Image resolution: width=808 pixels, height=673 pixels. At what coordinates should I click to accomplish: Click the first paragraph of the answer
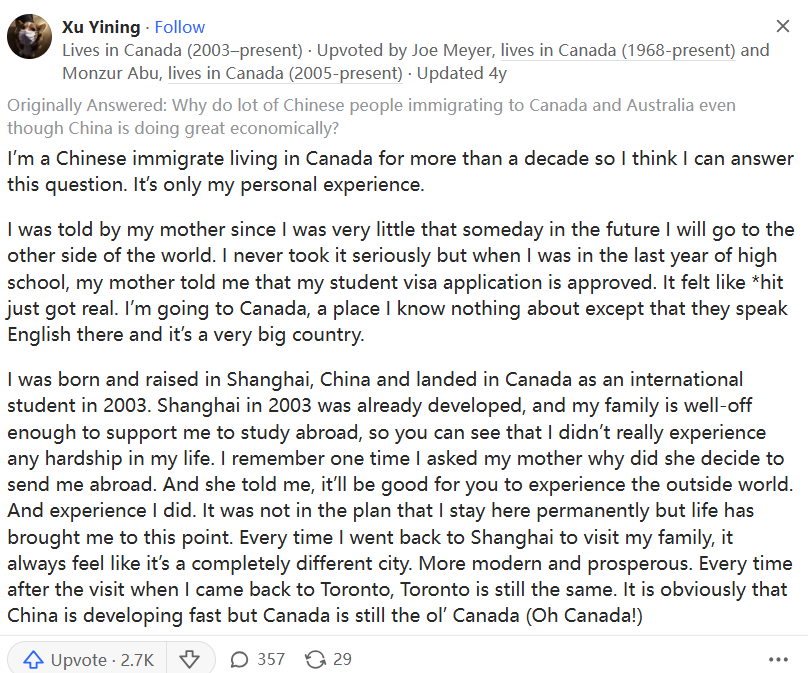[x=400, y=172]
